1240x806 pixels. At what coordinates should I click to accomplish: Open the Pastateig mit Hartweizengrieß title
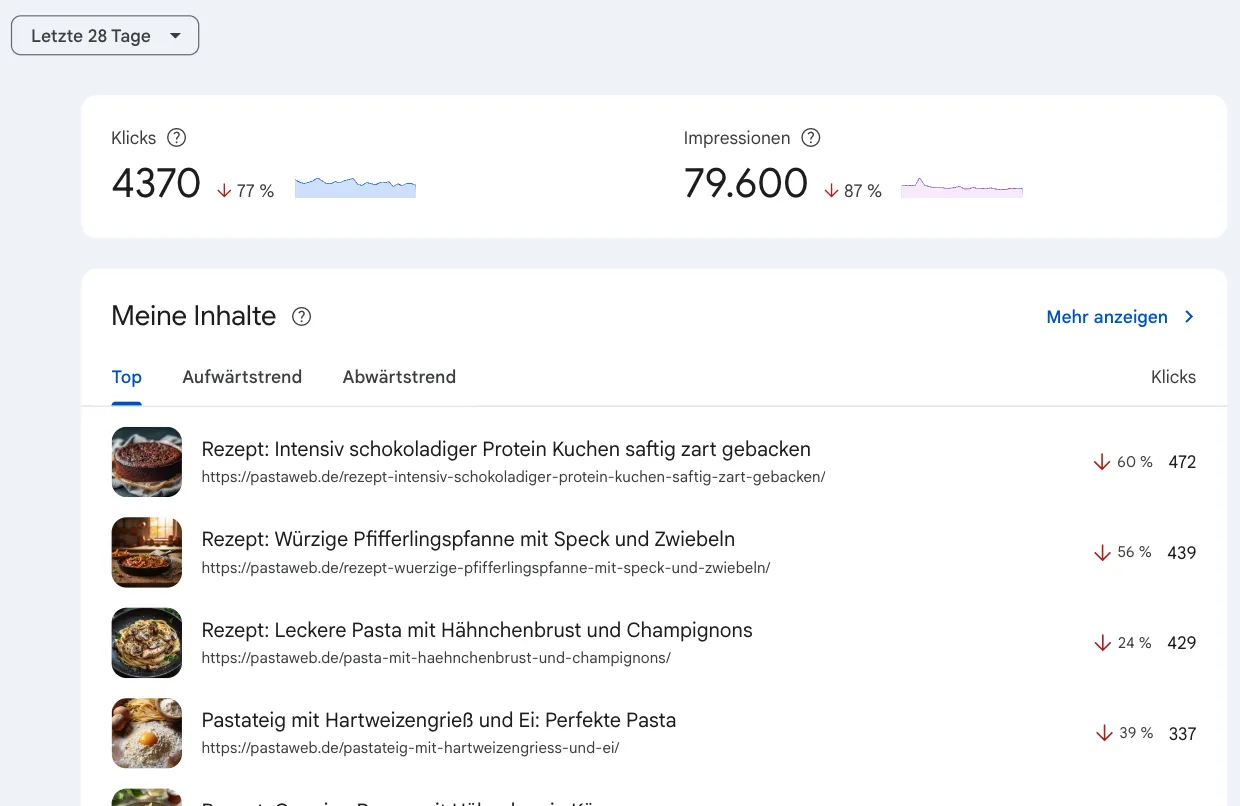[x=439, y=720]
